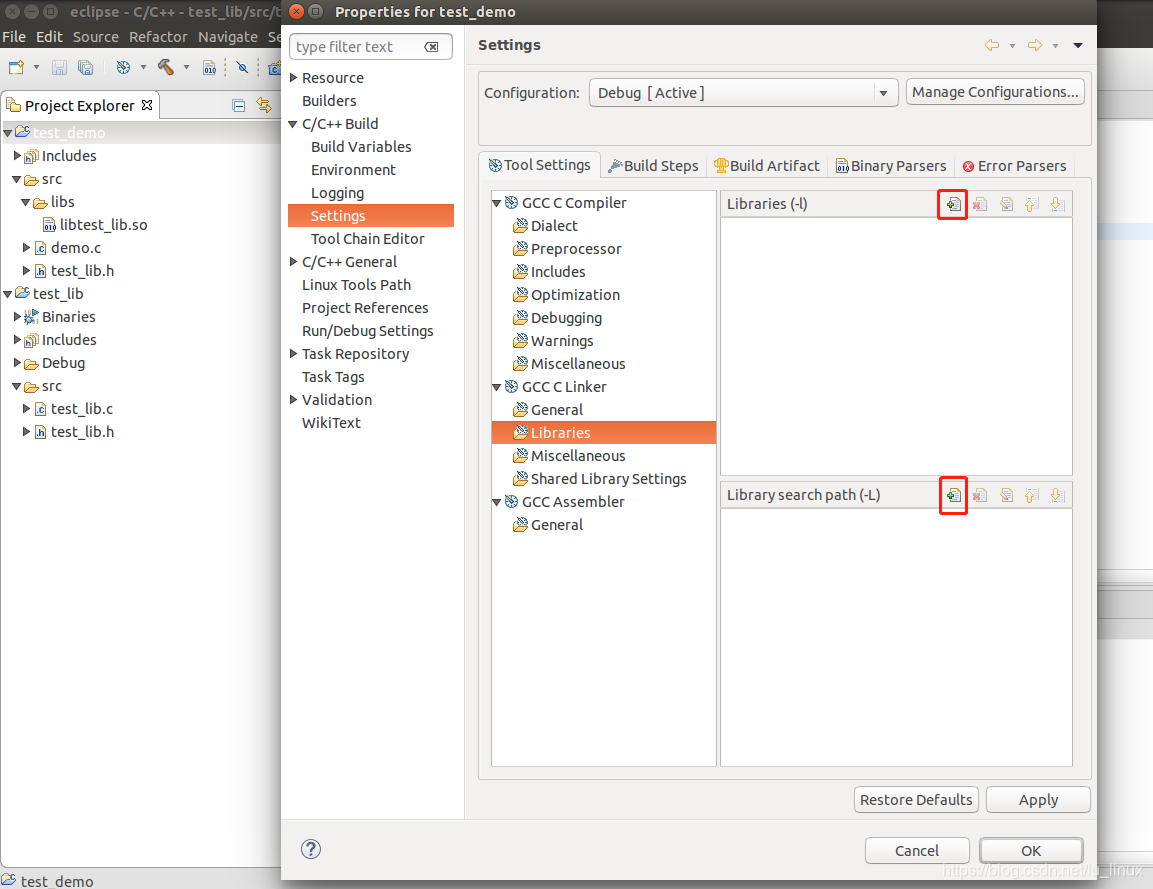The width and height of the screenshot is (1153, 889).
Task: Switch to the Tool Settings tab
Action: click(x=539, y=165)
